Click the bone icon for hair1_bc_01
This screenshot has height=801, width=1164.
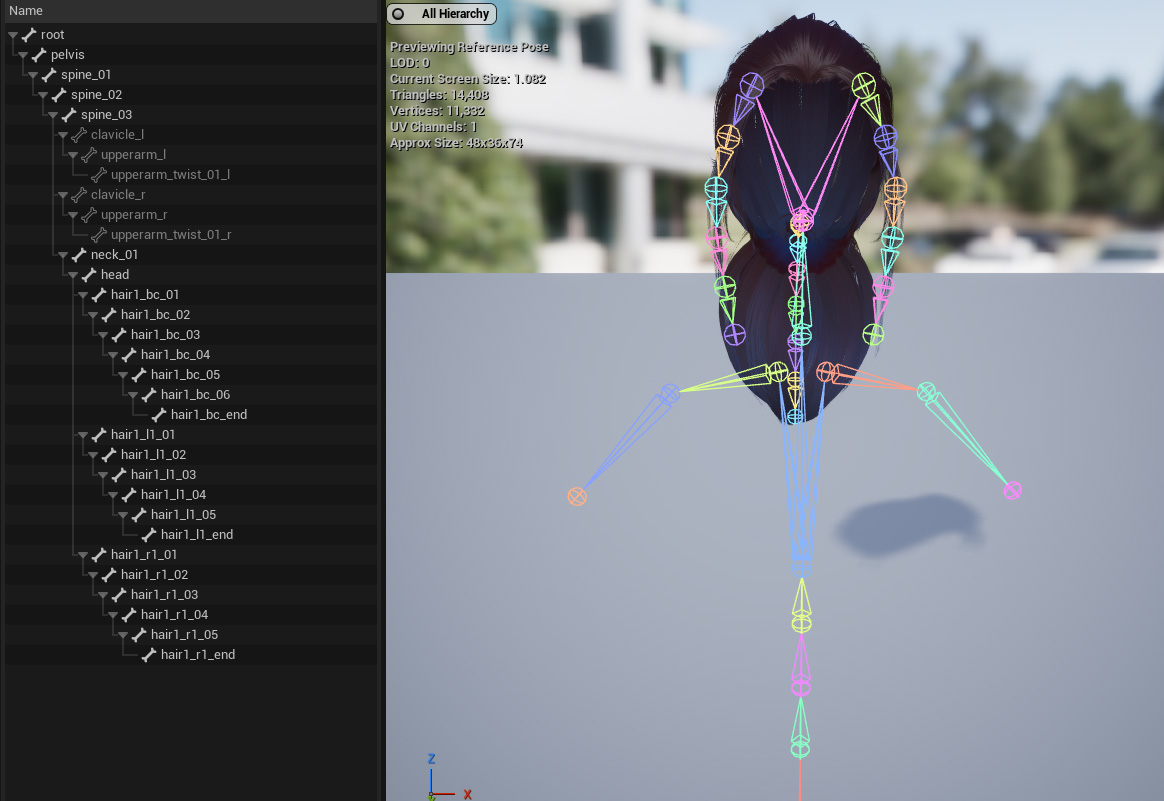(x=99, y=295)
